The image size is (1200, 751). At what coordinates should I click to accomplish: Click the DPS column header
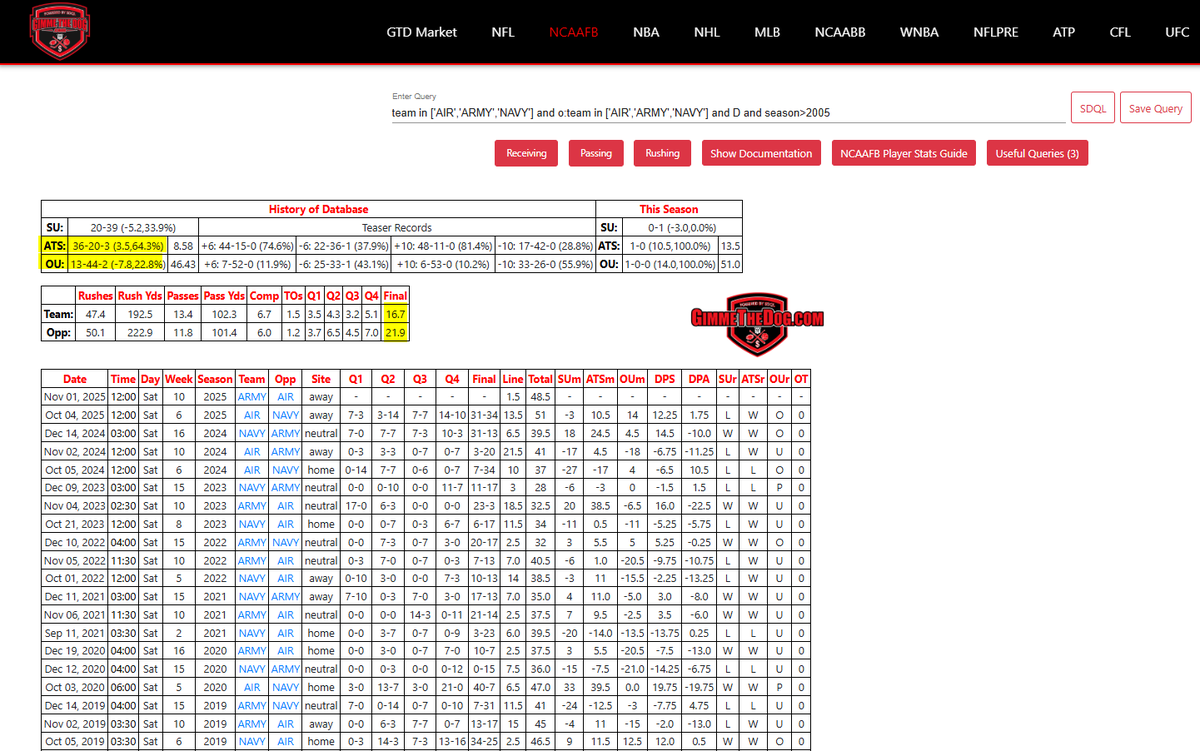click(x=664, y=379)
